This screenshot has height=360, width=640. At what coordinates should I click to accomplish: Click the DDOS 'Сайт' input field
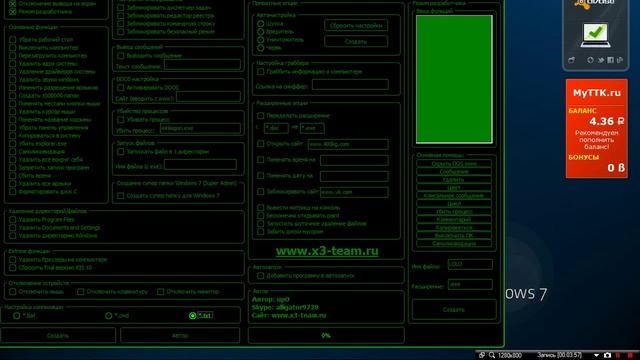tap(208, 97)
